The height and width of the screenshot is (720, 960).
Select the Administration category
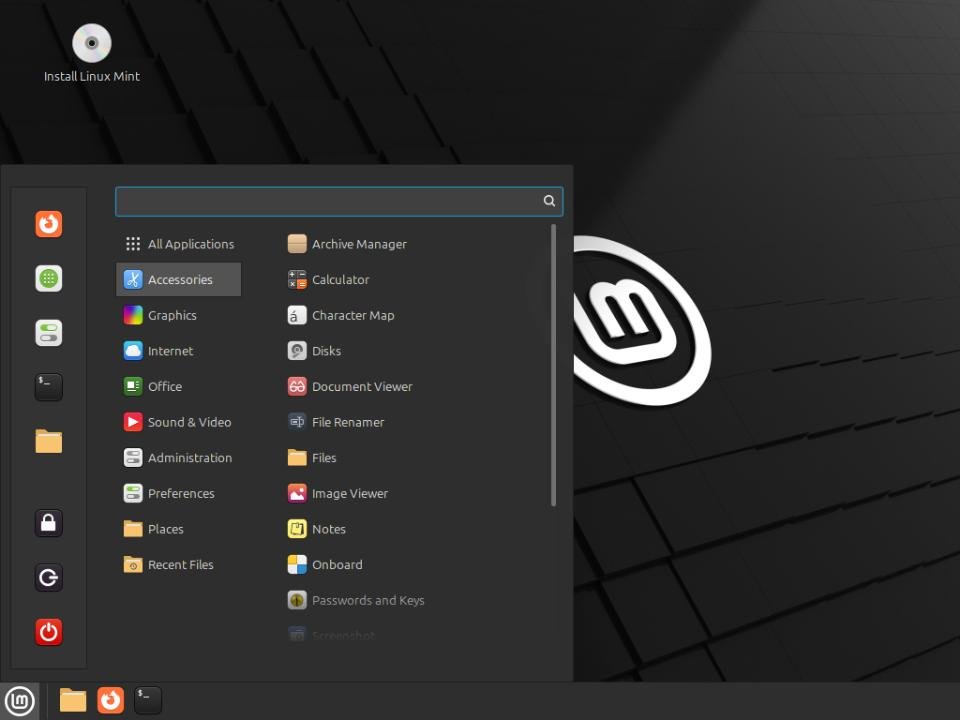[179, 457]
